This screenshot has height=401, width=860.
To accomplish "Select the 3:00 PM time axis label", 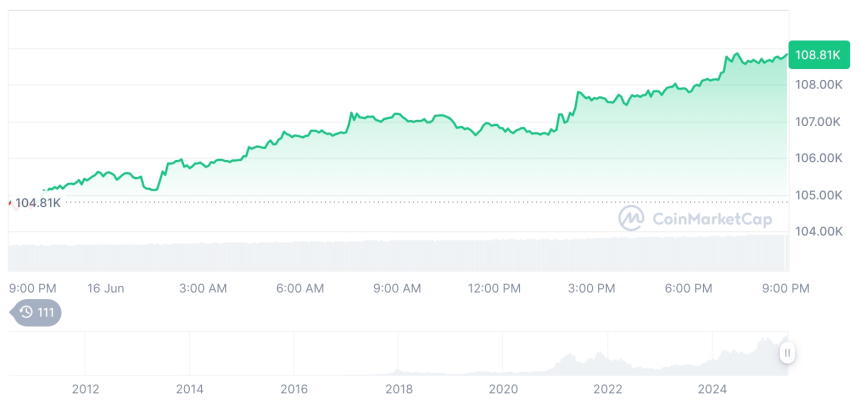I will coord(592,288).
